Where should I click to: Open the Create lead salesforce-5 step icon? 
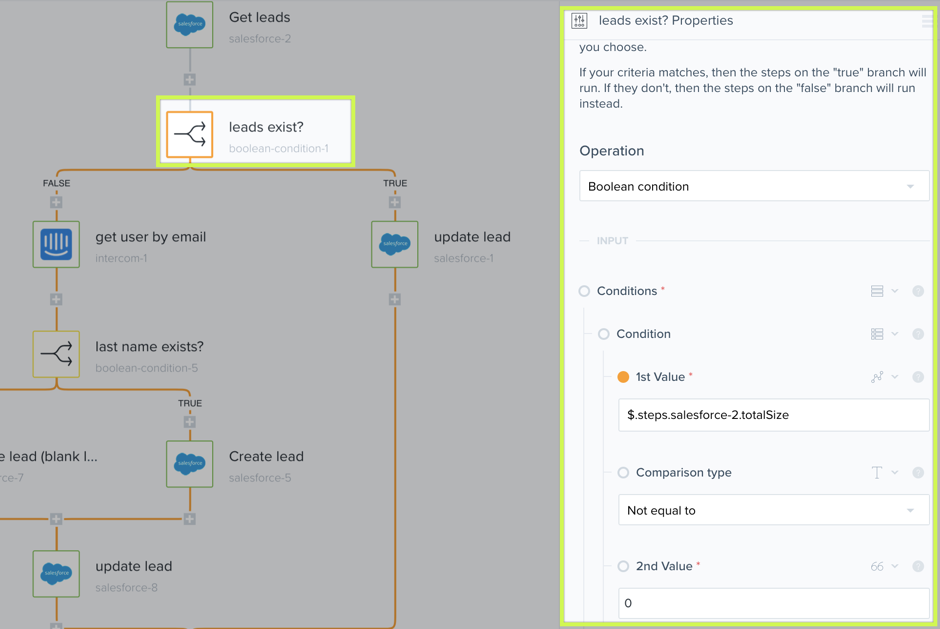[x=189, y=464]
